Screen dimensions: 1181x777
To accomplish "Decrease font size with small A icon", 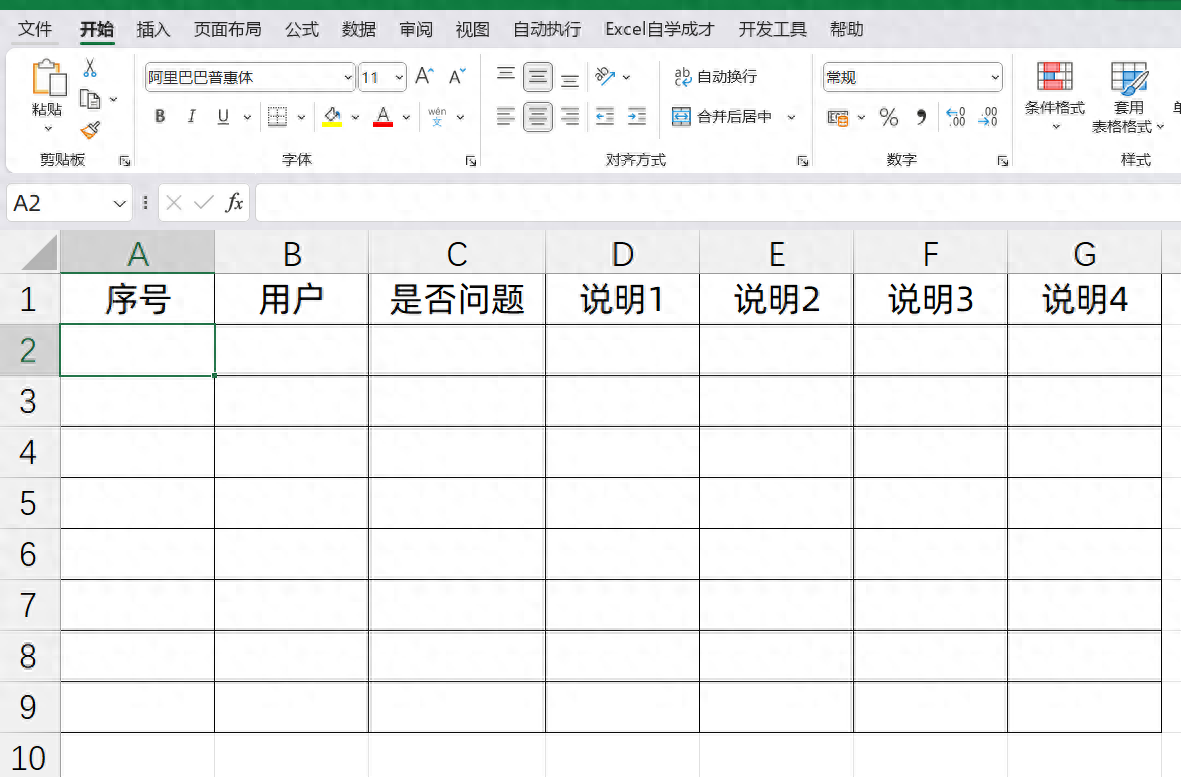I will click(456, 77).
